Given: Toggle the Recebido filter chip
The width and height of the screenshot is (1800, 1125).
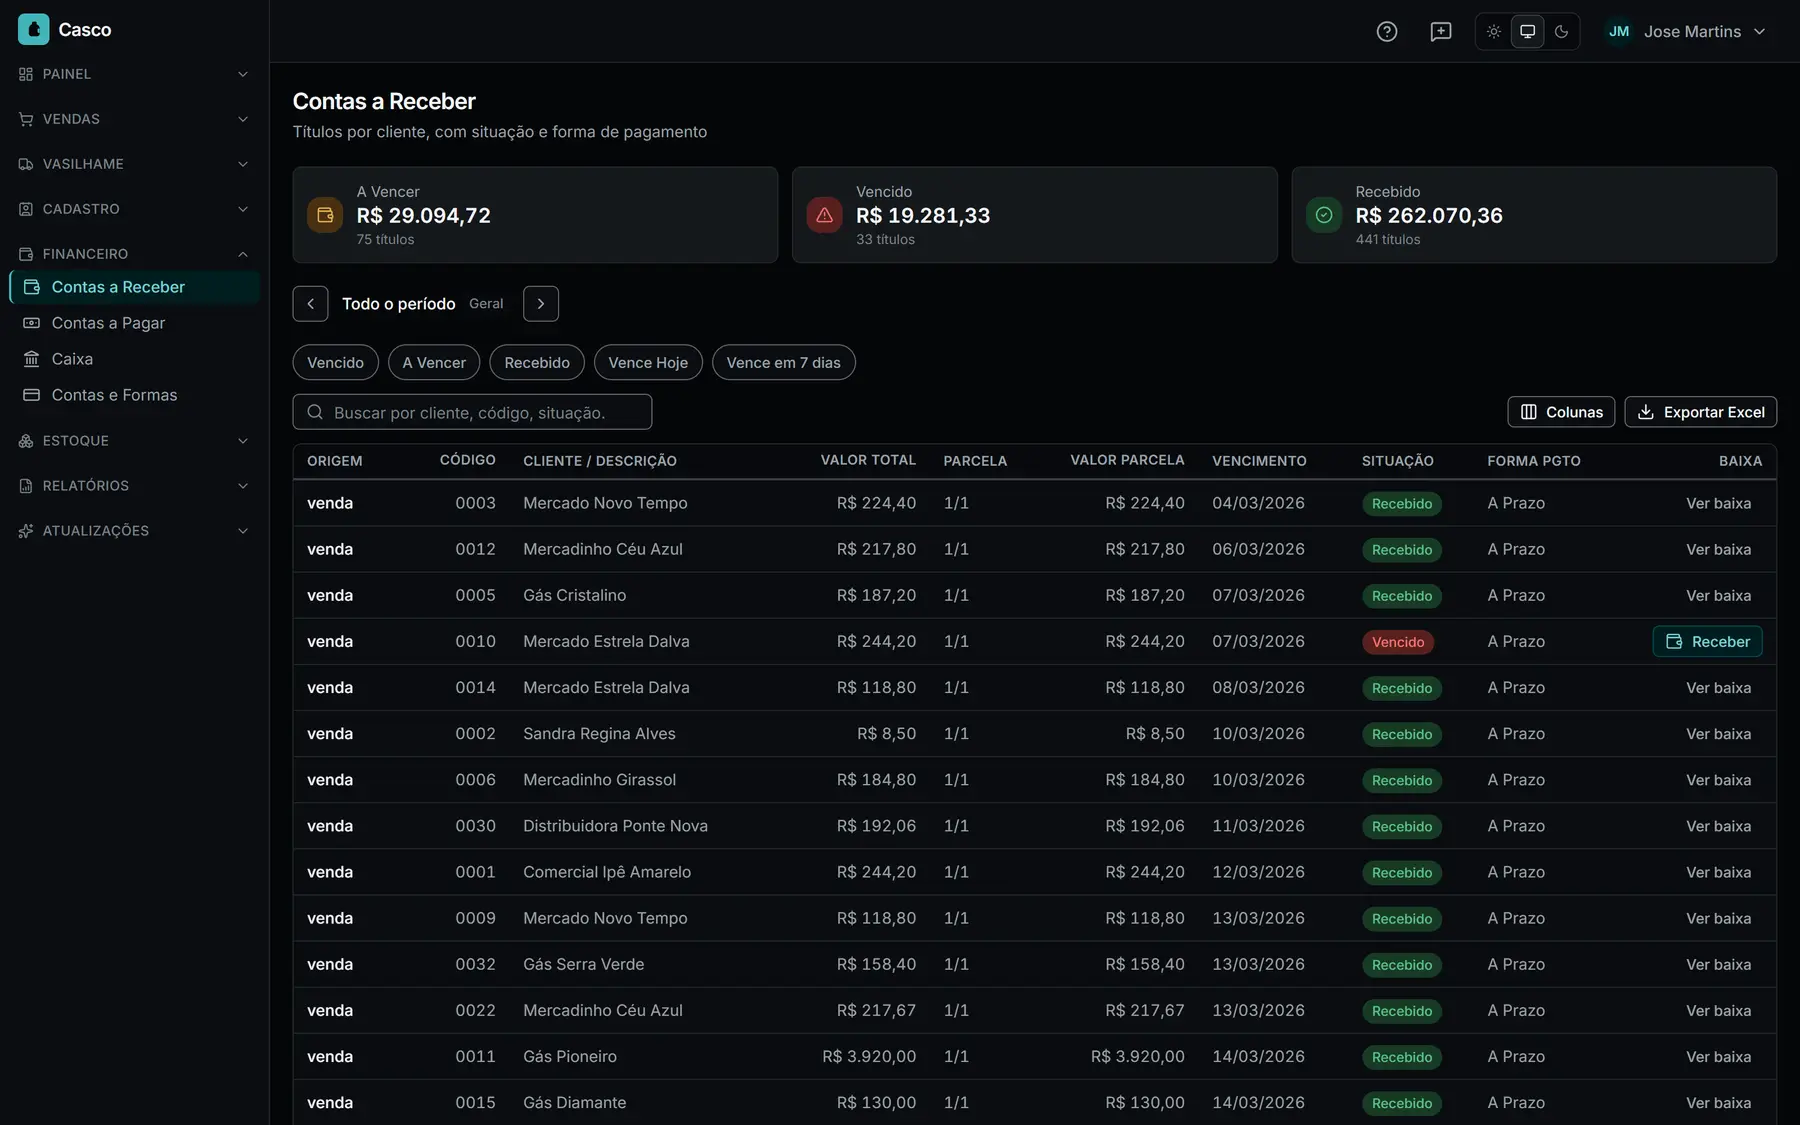Looking at the screenshot, I should pyautogui.click(x=537, y=363).
